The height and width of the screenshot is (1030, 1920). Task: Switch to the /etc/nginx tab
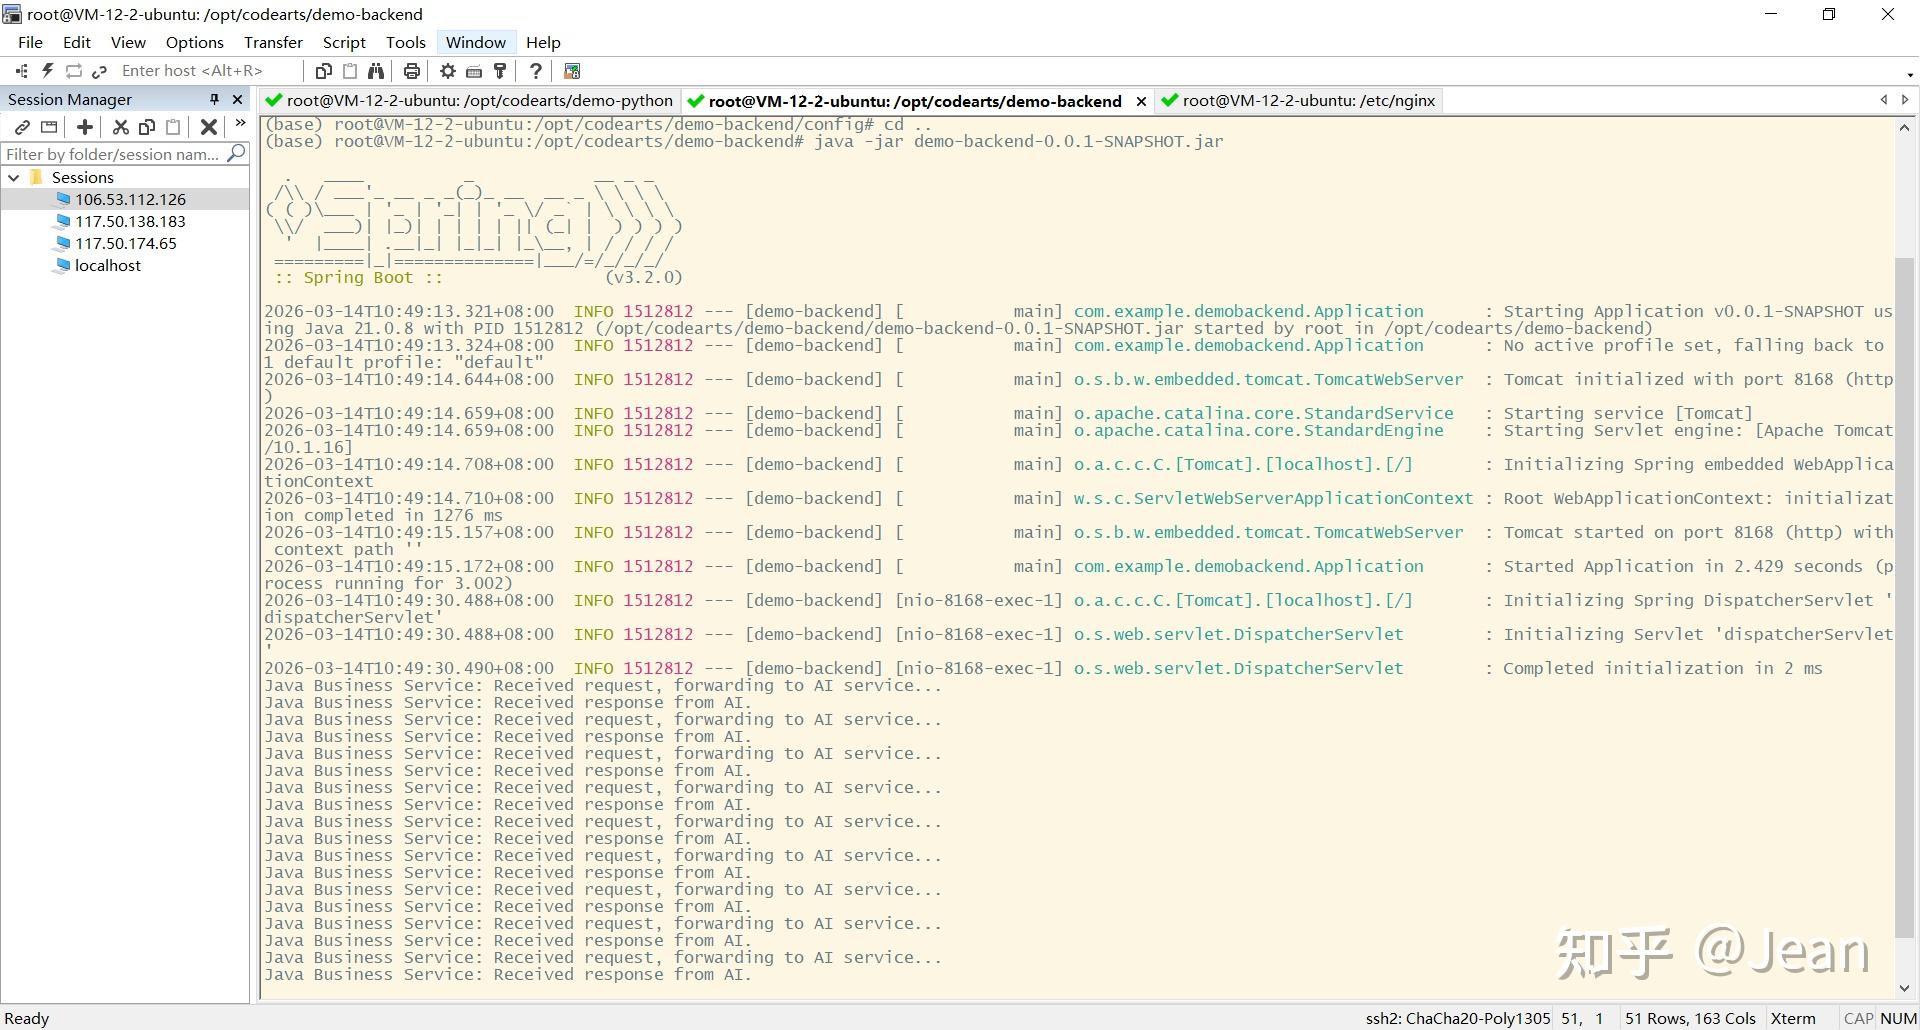(1299, 101)
